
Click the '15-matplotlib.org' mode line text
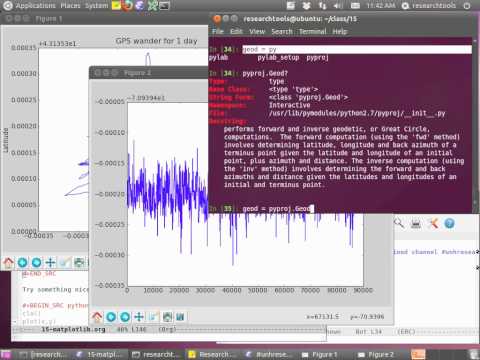point(73,329)
